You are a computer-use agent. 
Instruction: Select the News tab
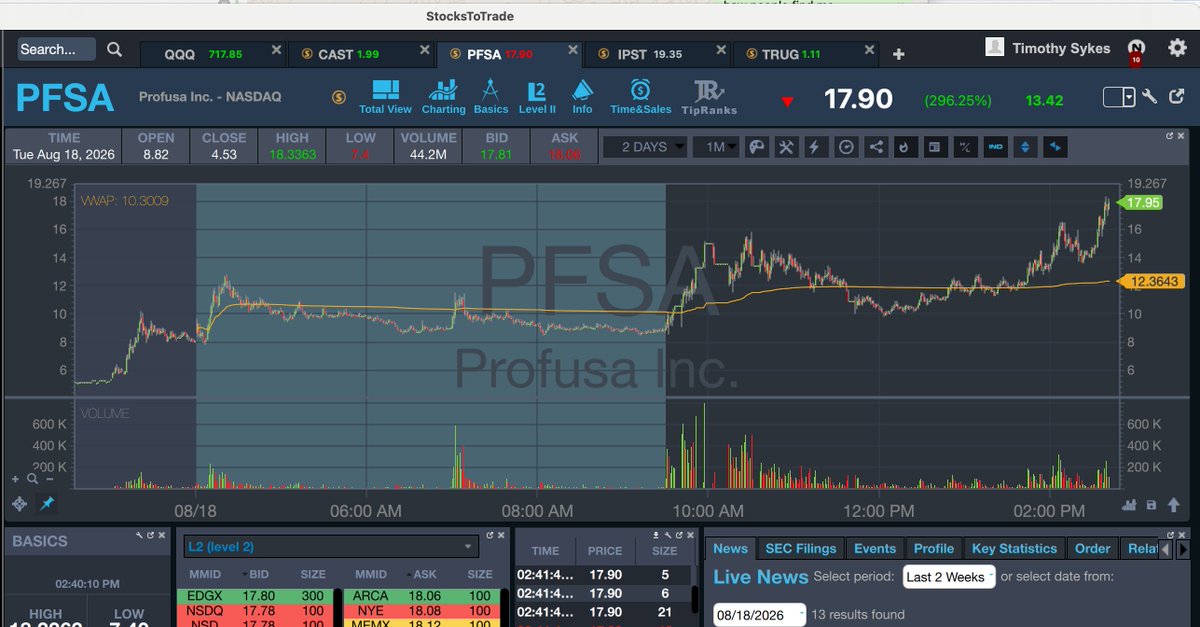tap(730, 548)
